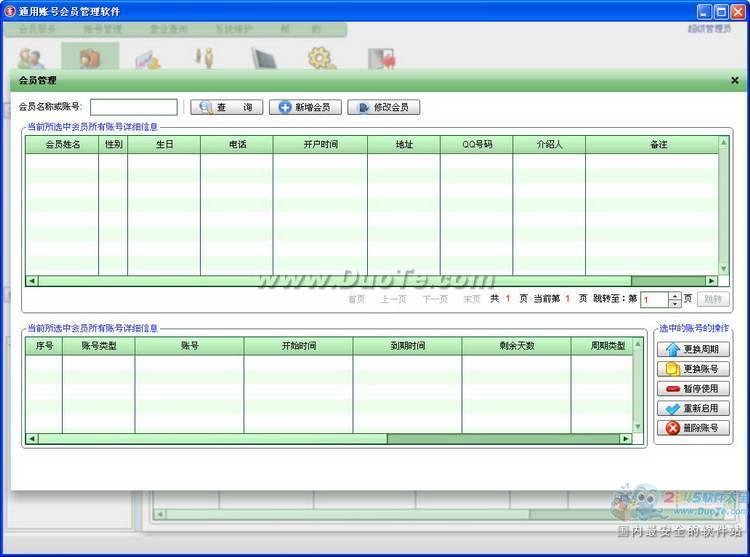Viewport: 750px width, 557px height.
Task: Click the 开户时间 column header
Action: tap(320, 144)
